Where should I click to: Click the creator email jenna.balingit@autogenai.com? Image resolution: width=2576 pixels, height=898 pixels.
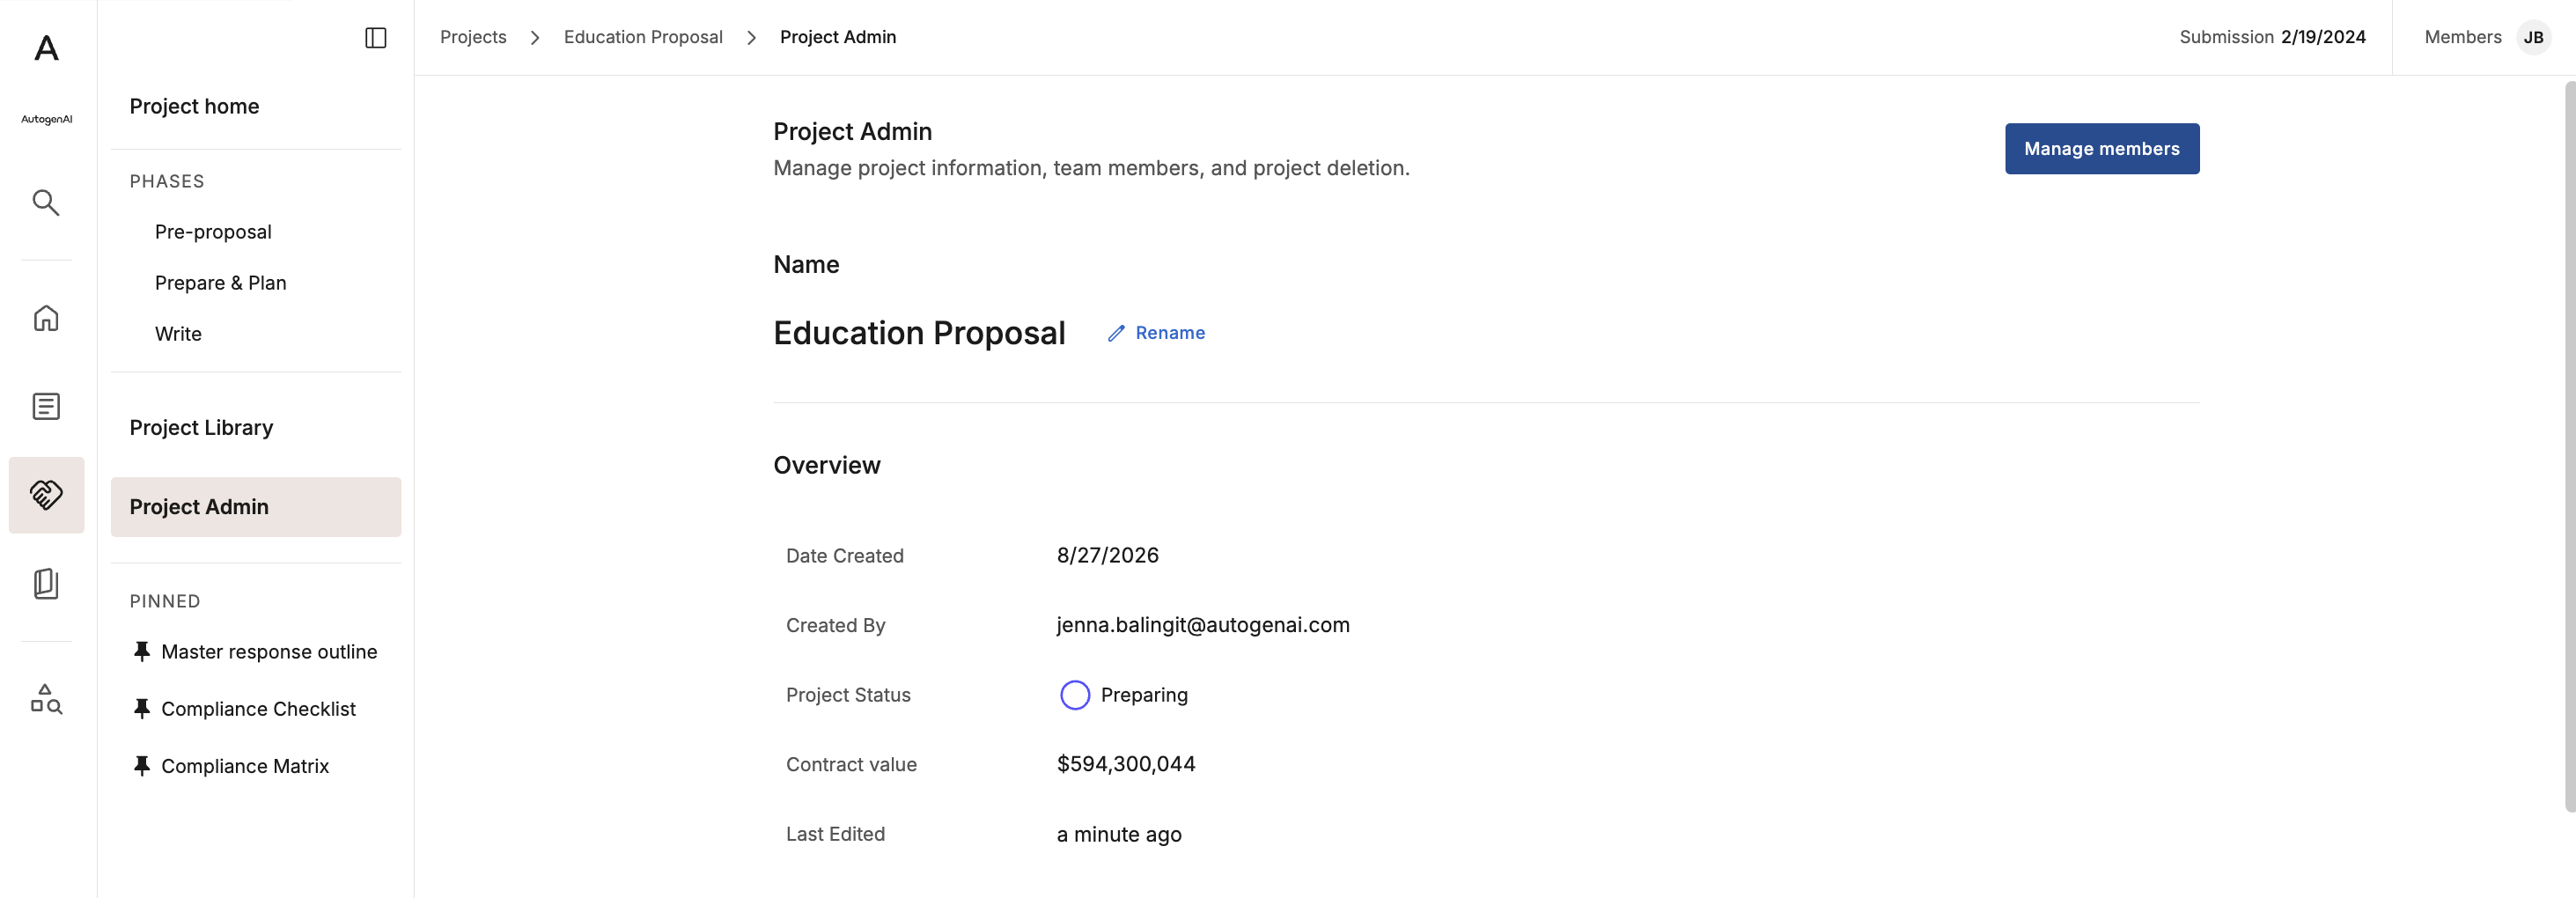(1203, 625)
